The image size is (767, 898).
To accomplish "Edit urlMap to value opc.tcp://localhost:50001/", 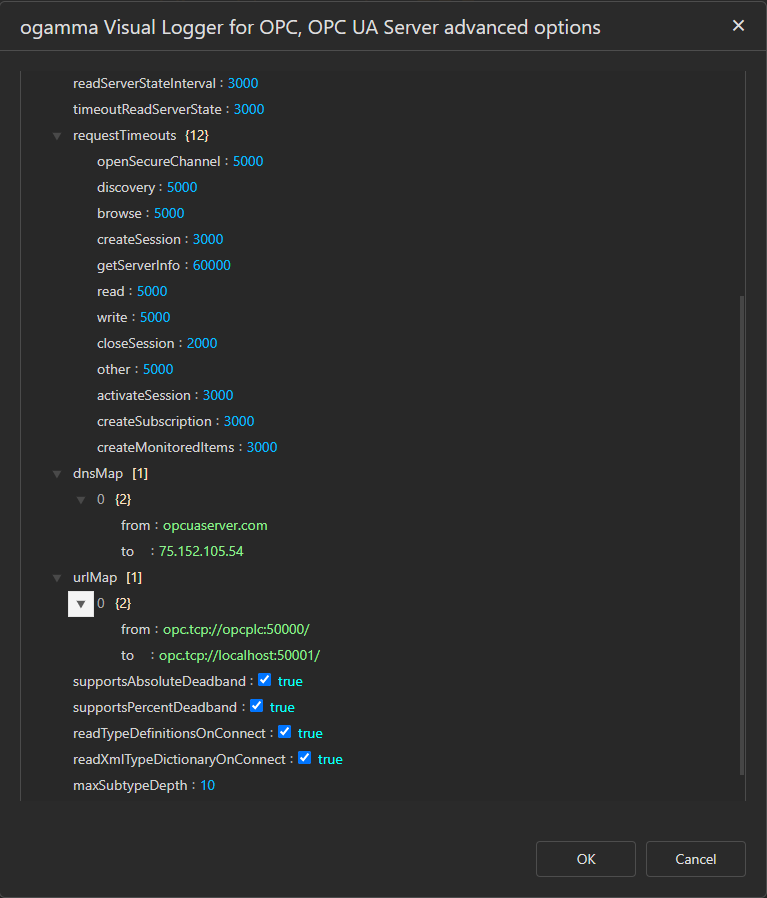I will click(239, 655).
